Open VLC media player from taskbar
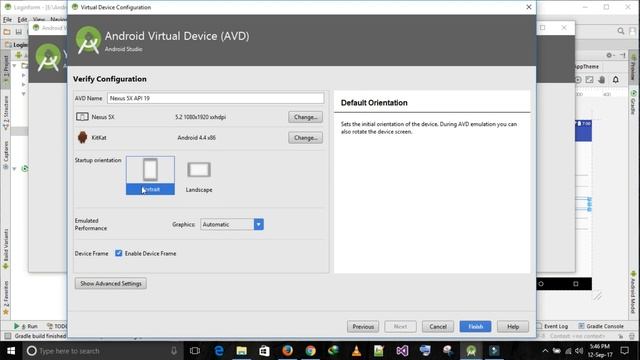 (356, 351)
